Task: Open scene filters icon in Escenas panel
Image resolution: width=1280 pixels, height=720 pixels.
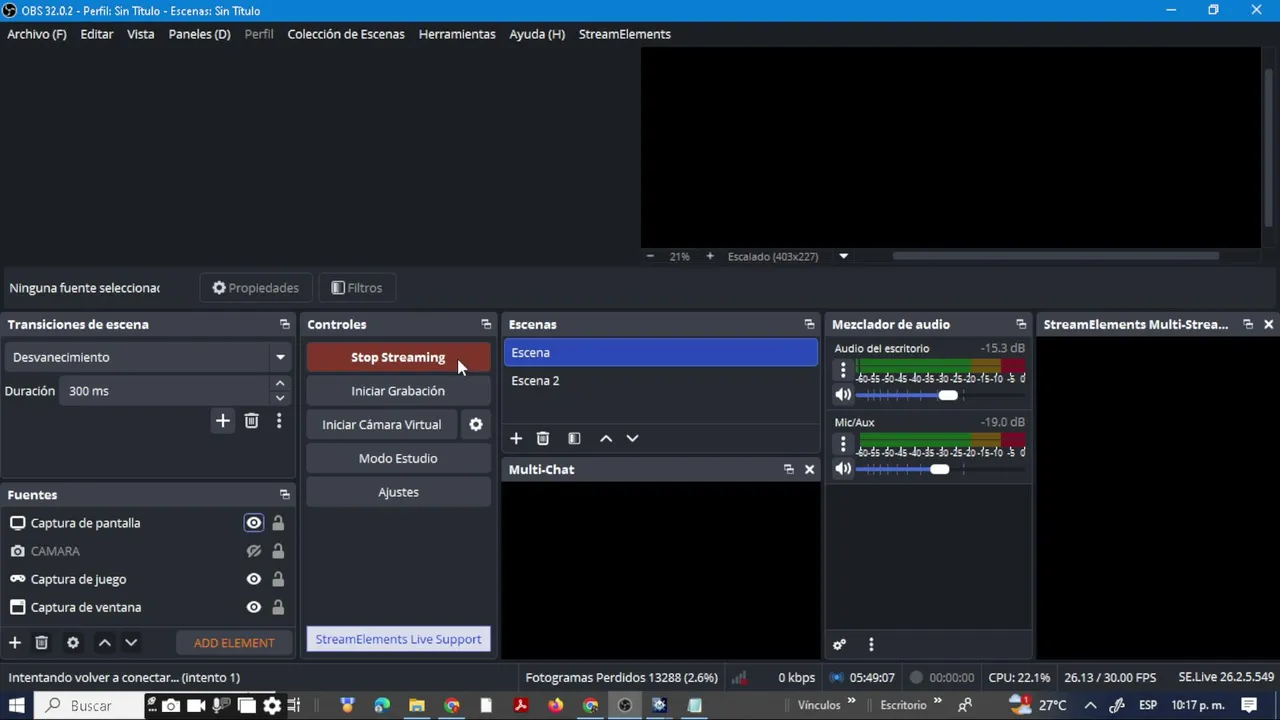Action: coord(574,438)
